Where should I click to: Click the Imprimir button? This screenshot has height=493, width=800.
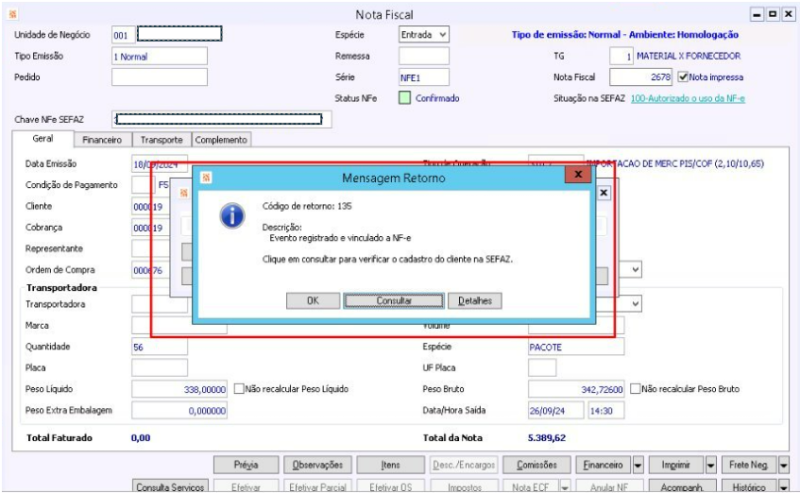pos(676,465)
